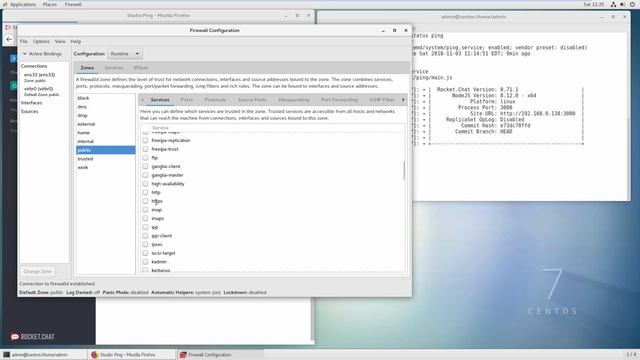640x360 pixels.
Task: Select the work zone
Action: [x=105, y=167]
